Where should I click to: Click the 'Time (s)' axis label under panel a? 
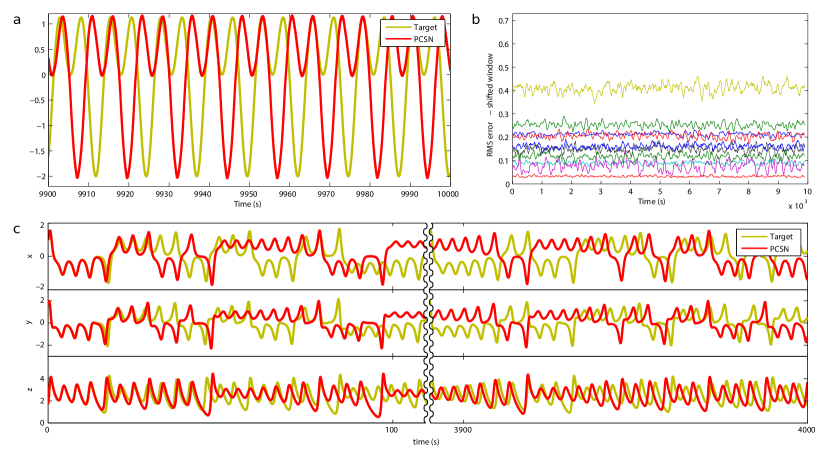click(x=248, y=204)
